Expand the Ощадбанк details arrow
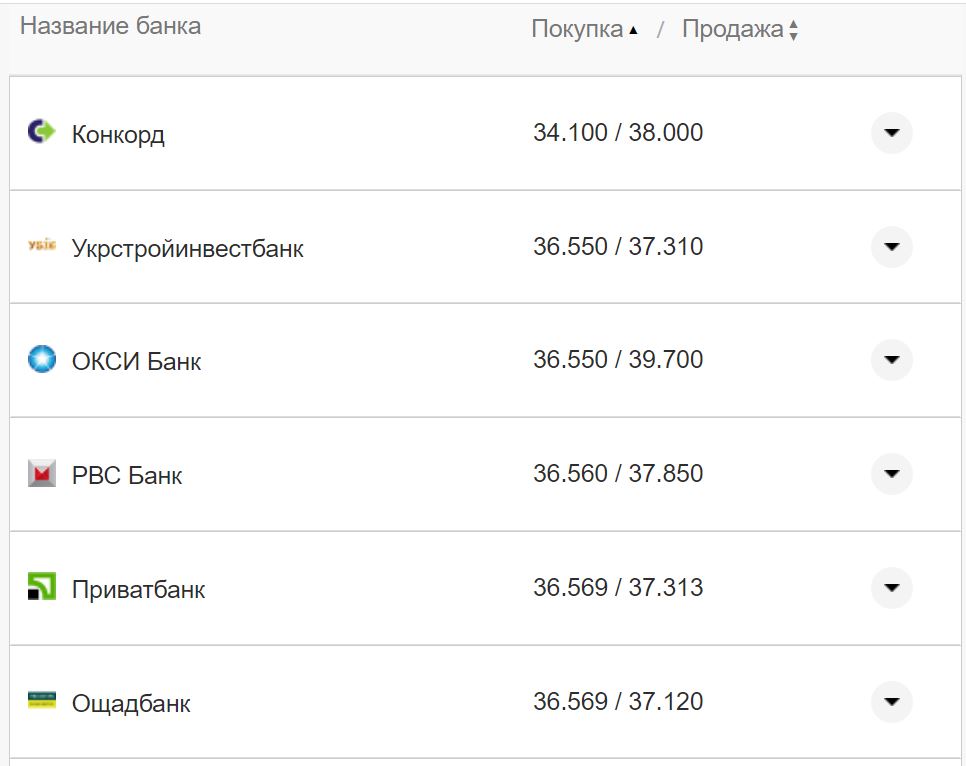 click(x=891, y=703)
